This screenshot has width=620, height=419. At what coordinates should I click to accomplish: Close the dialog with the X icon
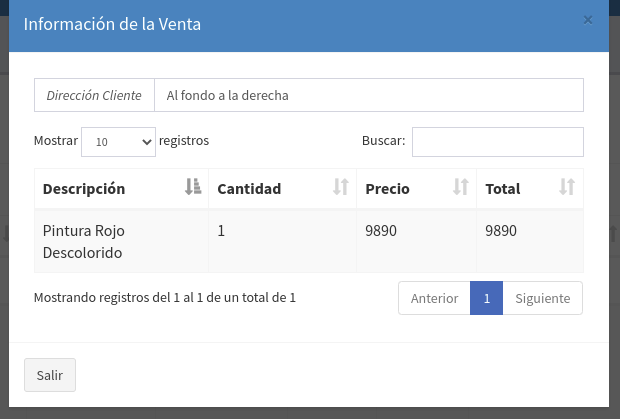tap(588, 20)
